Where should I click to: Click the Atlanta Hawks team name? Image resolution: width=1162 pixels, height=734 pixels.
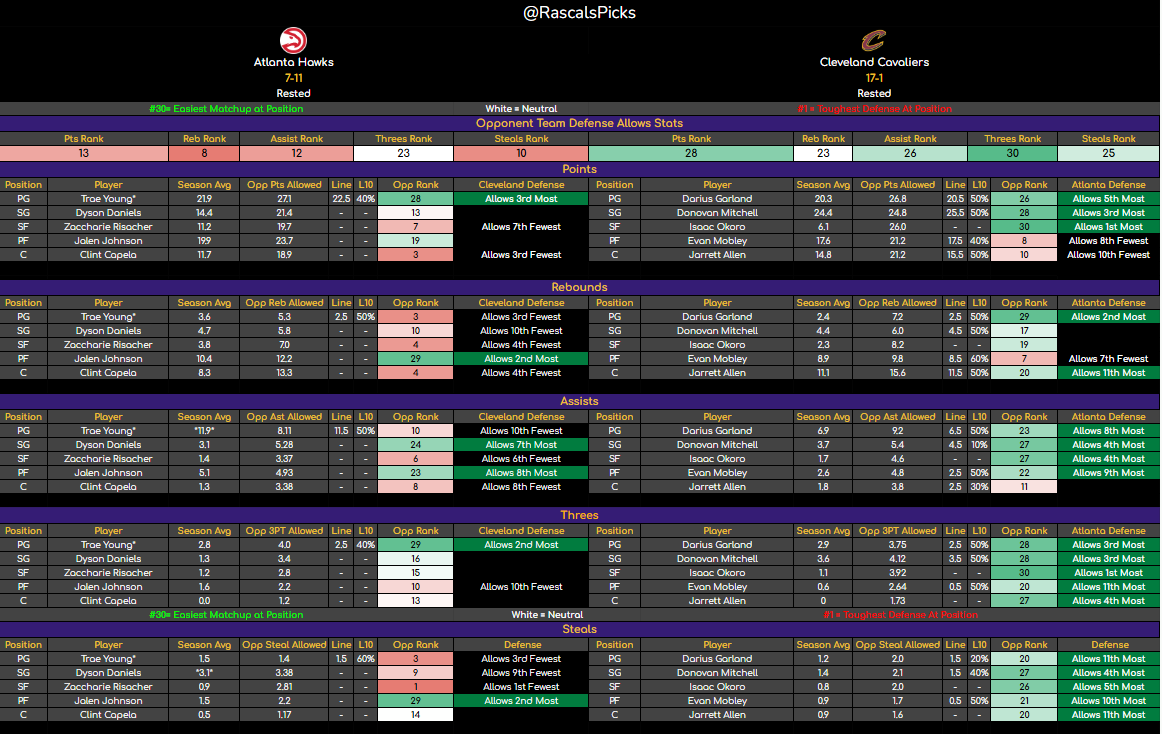click(x=293, y=62)
